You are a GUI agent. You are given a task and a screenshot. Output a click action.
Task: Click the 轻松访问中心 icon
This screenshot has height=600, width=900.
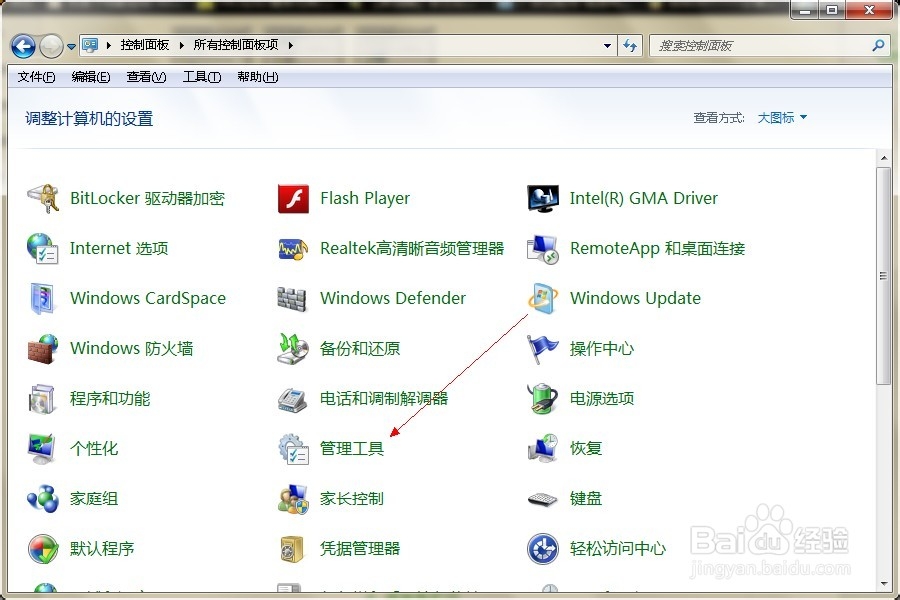click(543, 548)
